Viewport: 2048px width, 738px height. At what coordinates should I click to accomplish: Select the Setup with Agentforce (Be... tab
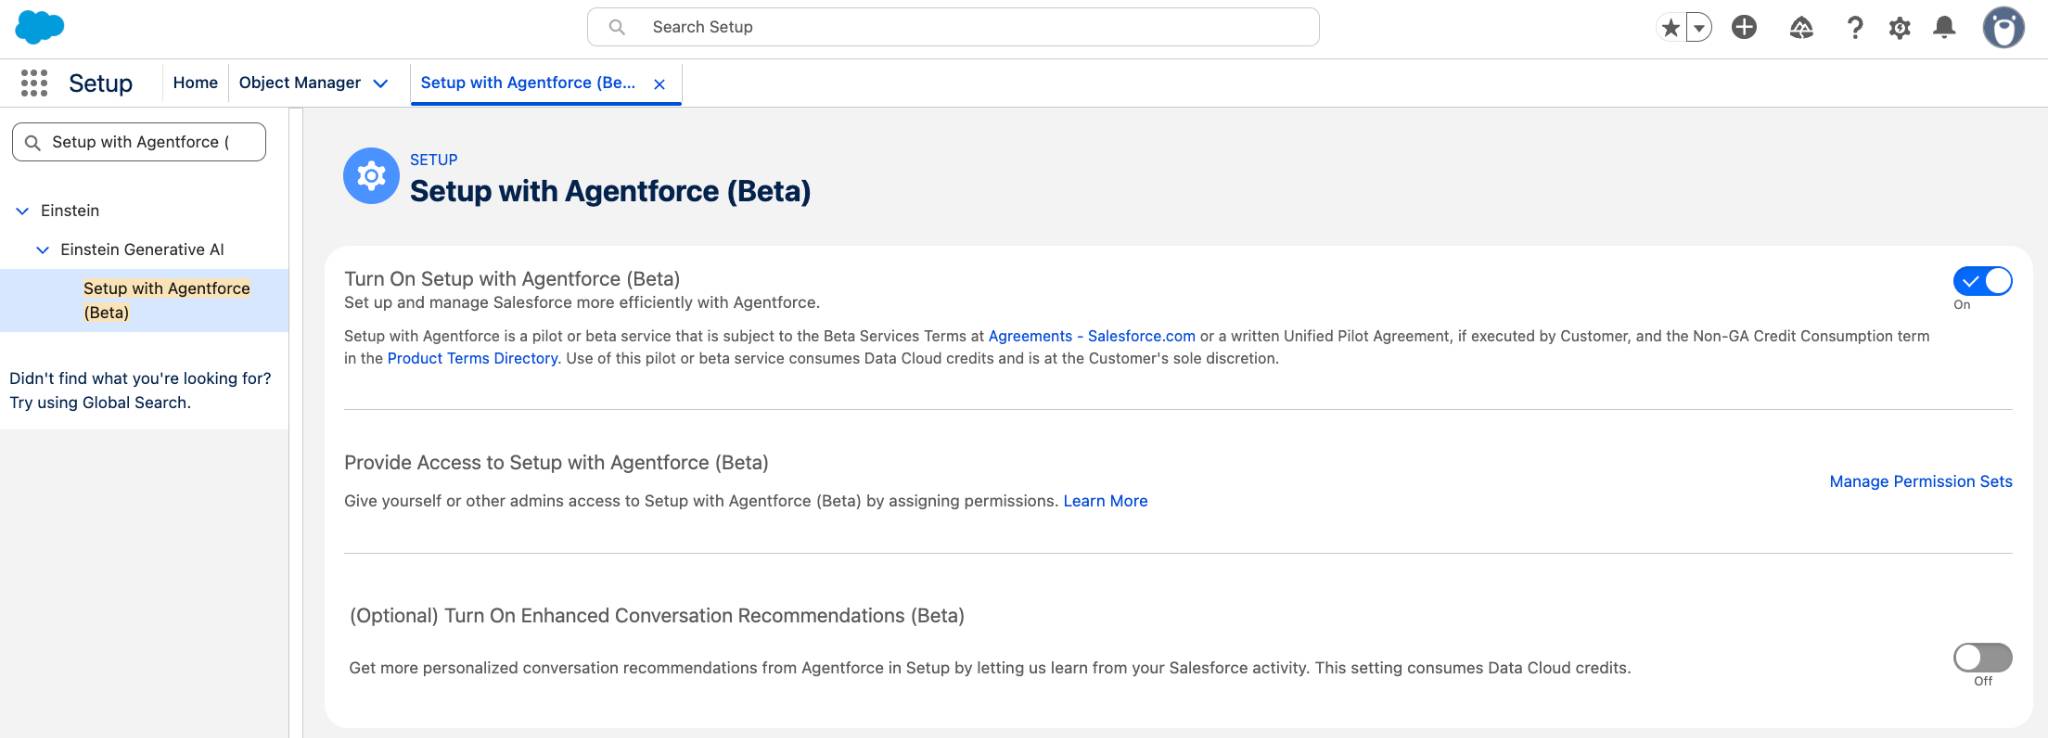[527, 83]
